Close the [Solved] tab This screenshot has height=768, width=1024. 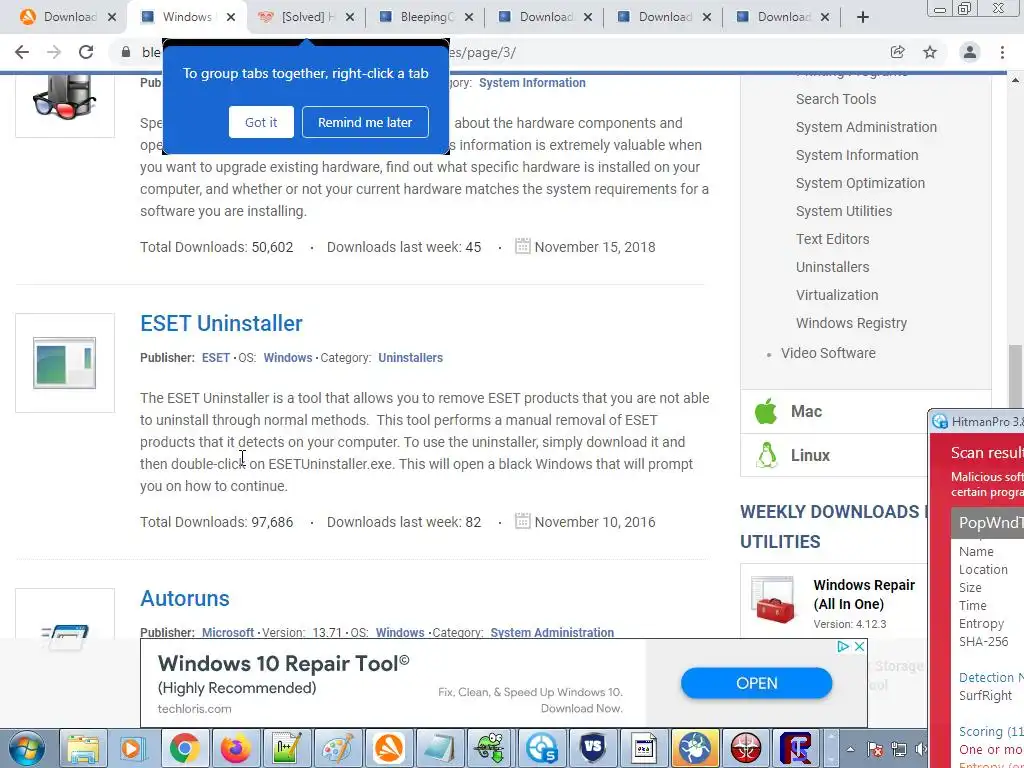349,17
